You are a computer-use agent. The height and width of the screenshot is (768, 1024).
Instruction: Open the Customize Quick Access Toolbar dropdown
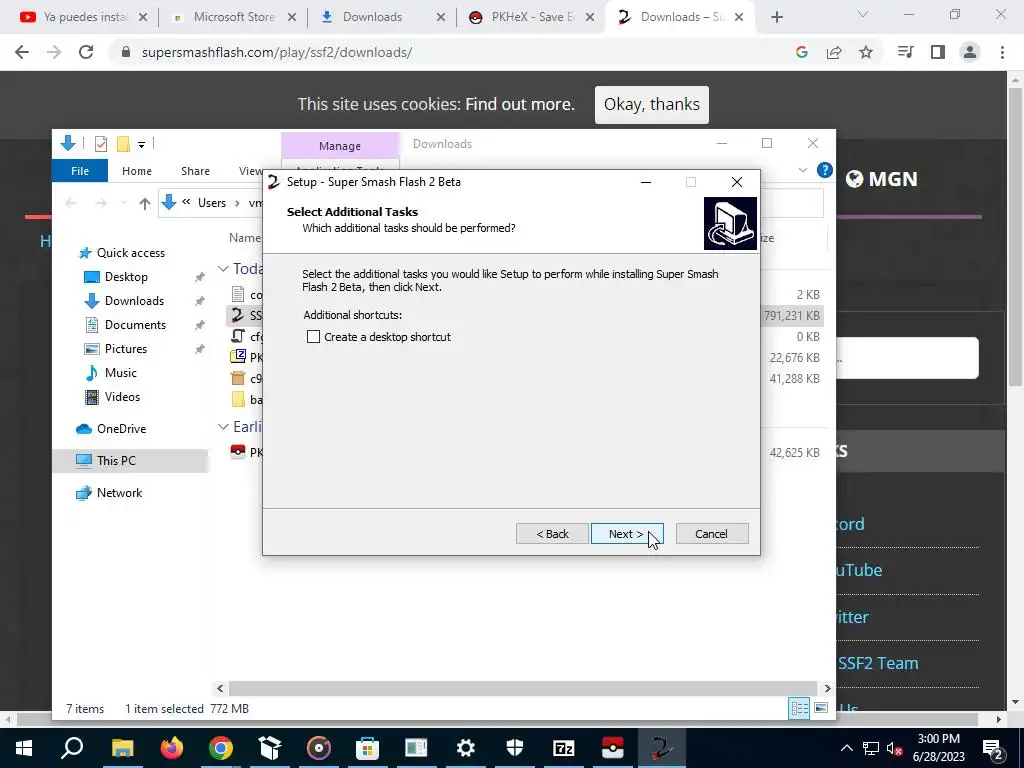click(141, 144)
